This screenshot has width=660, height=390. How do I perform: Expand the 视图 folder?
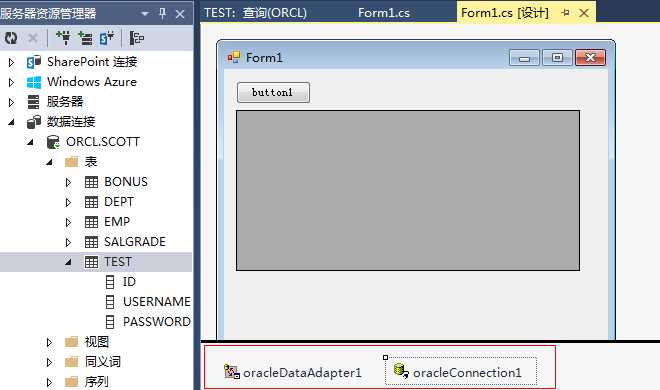49,342
